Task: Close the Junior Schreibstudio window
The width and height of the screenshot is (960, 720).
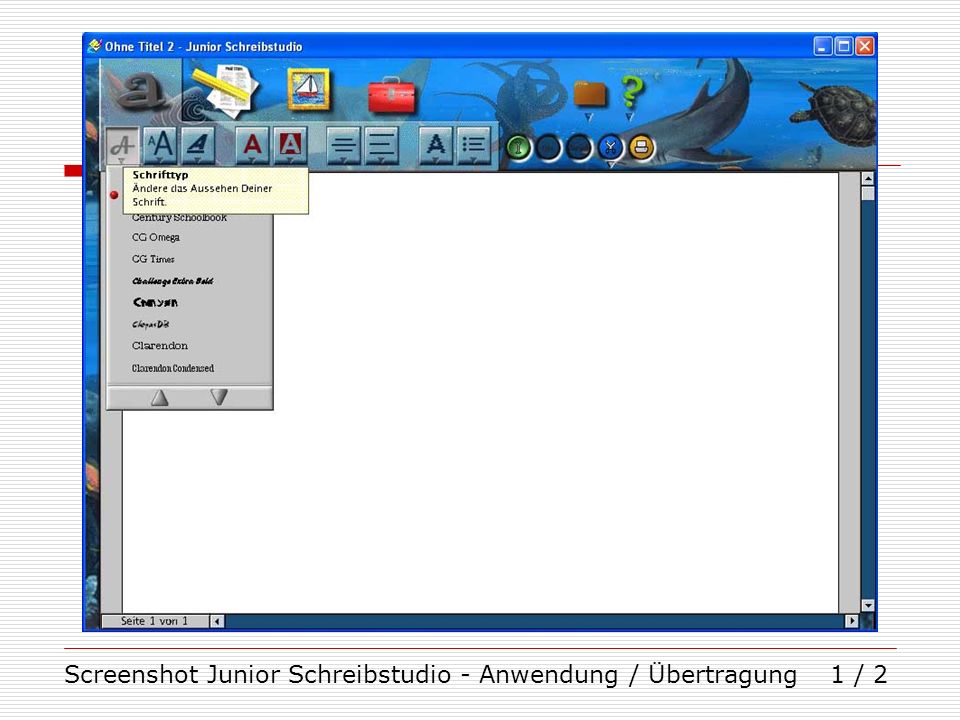Action: point(864,47)
